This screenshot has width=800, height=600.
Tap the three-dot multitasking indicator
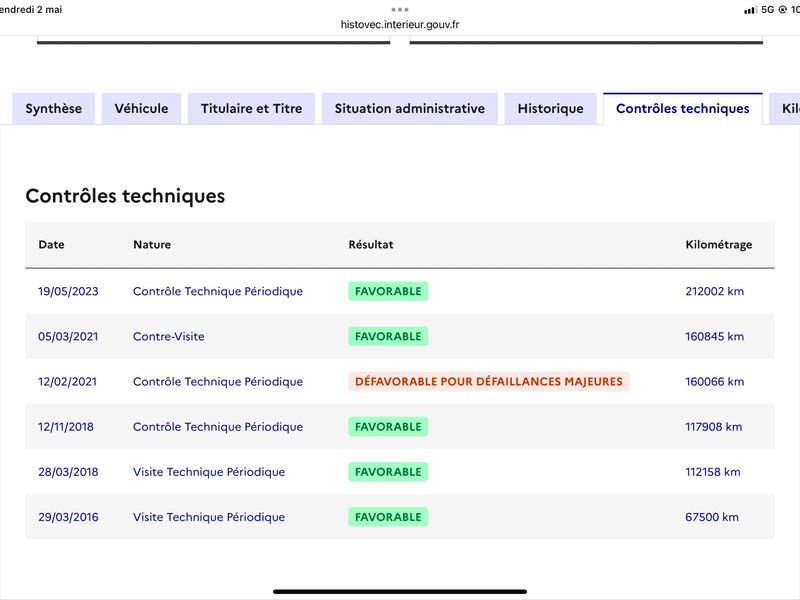point(400,10)
